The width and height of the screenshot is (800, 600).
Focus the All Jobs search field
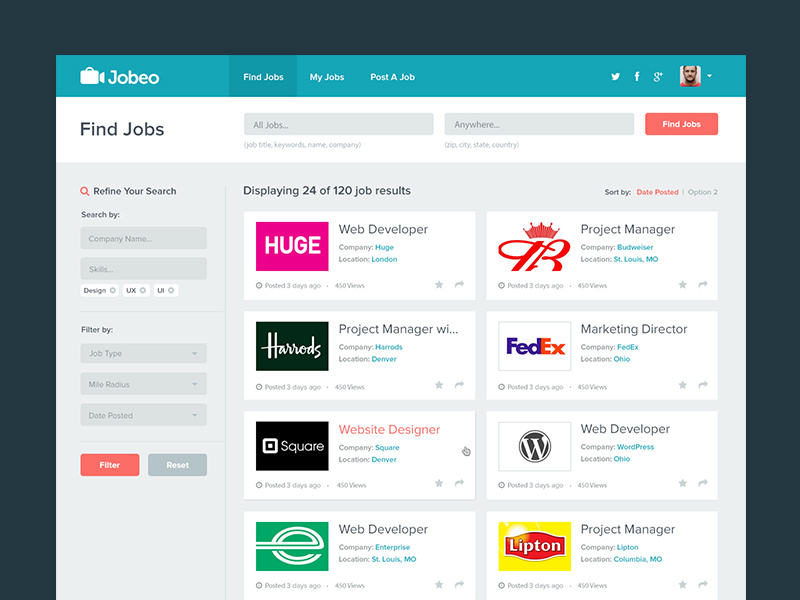click(339, 124)
